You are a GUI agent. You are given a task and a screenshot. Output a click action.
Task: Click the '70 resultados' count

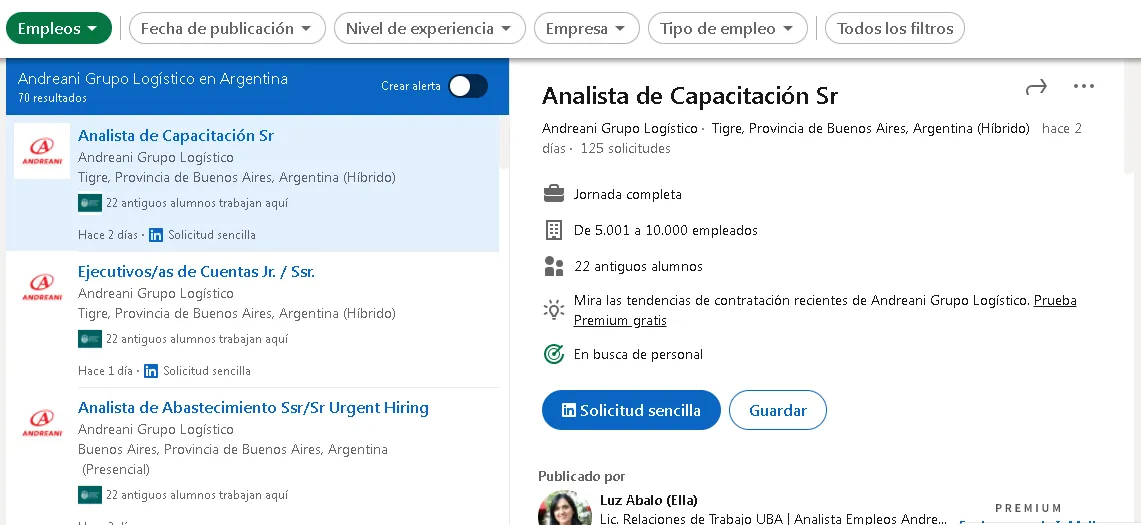tap(52, 98)
